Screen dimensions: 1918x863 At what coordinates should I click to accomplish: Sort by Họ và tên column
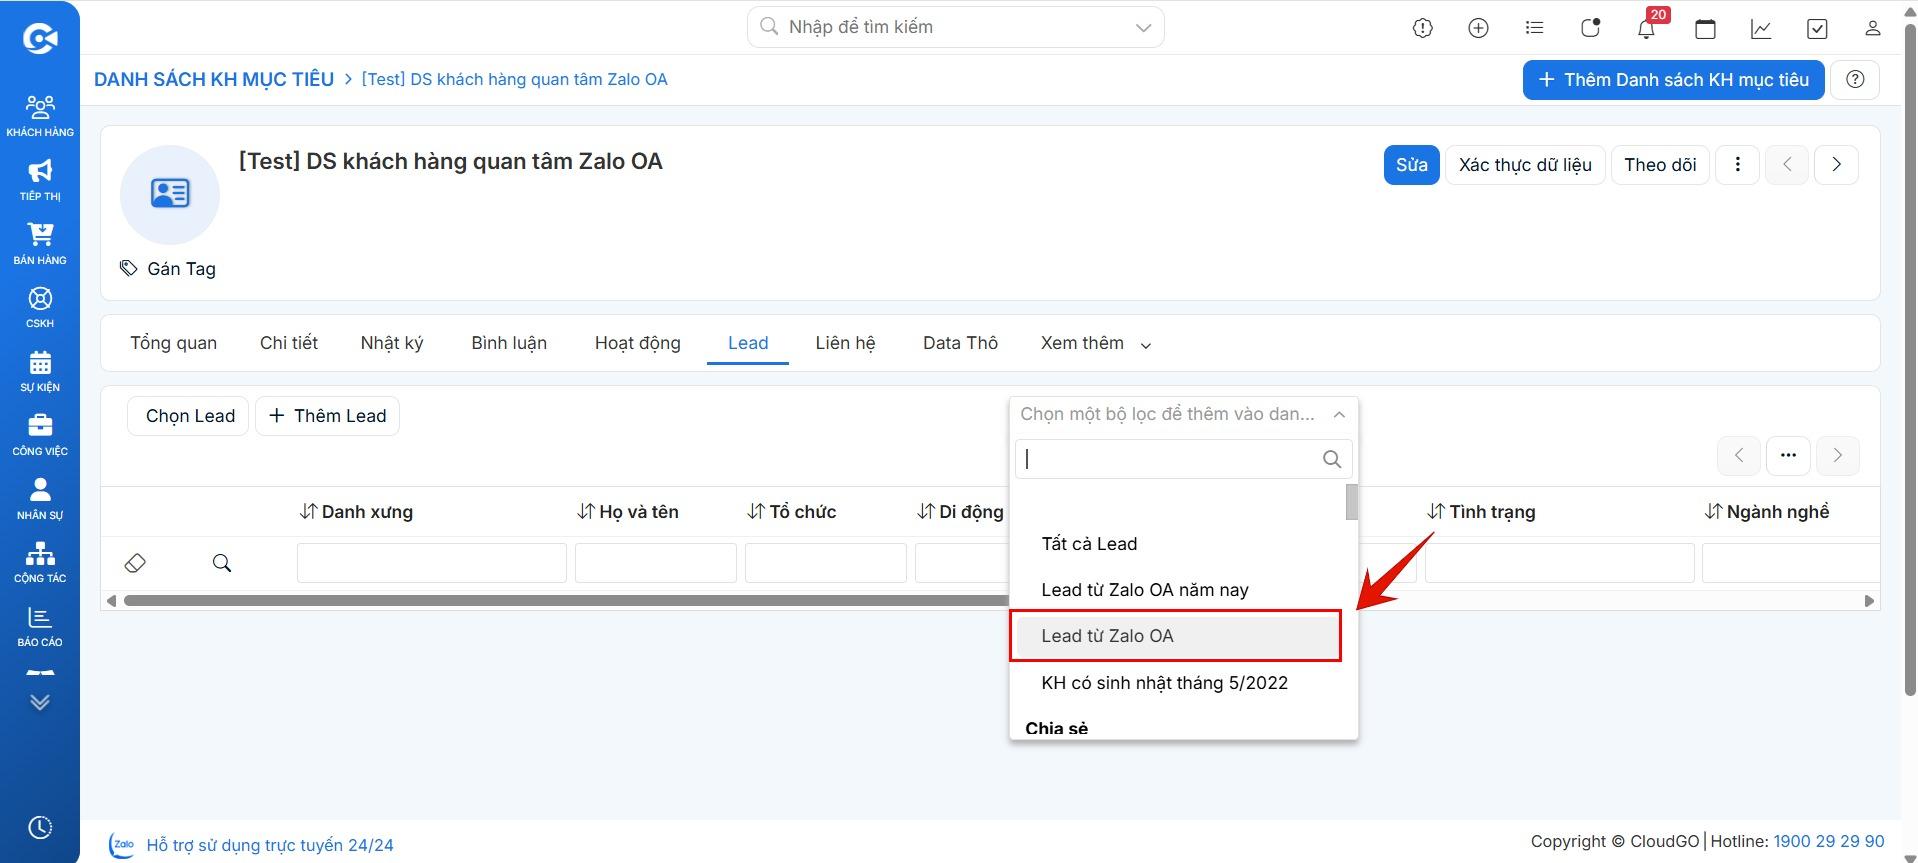[x=628, y=512]
